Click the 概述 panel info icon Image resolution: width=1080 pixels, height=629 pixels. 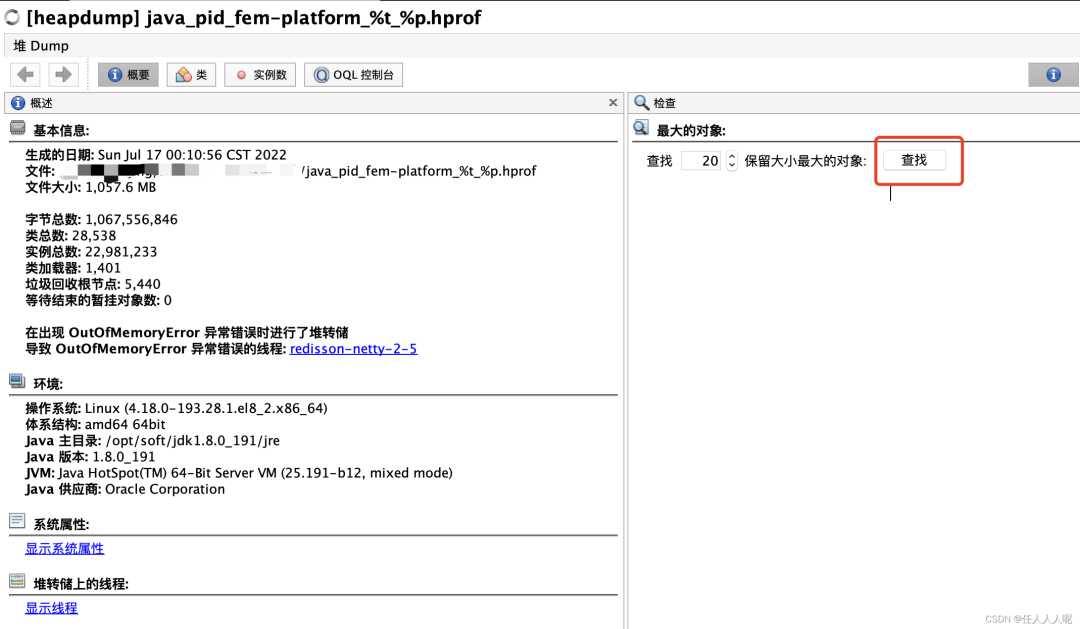pyautogui.click(x=18, y=103)
